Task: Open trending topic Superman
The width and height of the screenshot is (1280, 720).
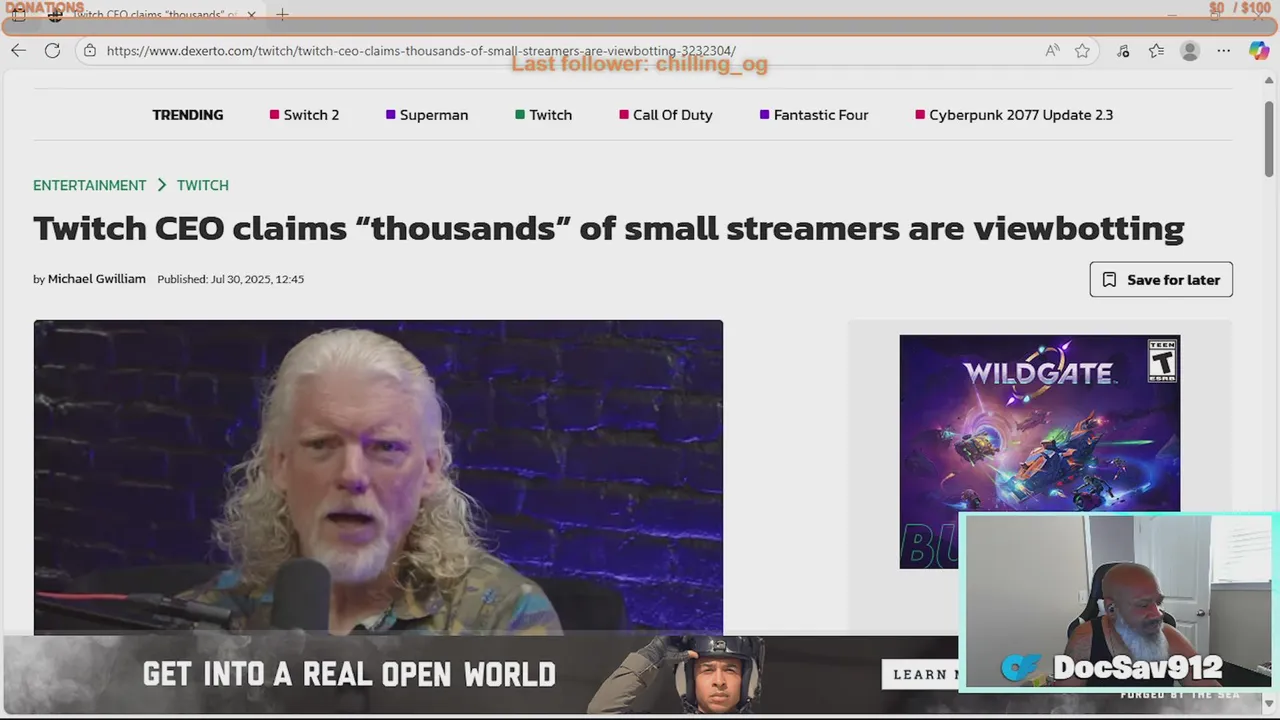Action: point(427,115)
